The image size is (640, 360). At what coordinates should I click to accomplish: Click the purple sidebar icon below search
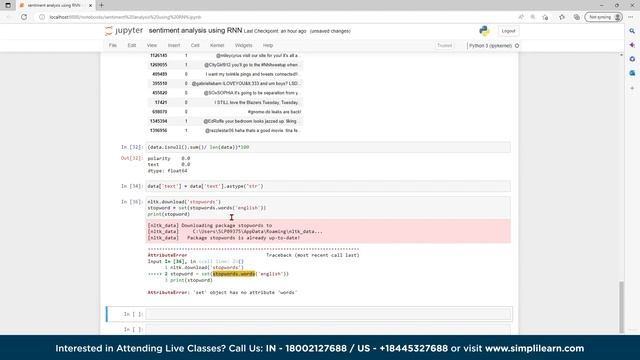pyautogui.click(x=632, y=45)
